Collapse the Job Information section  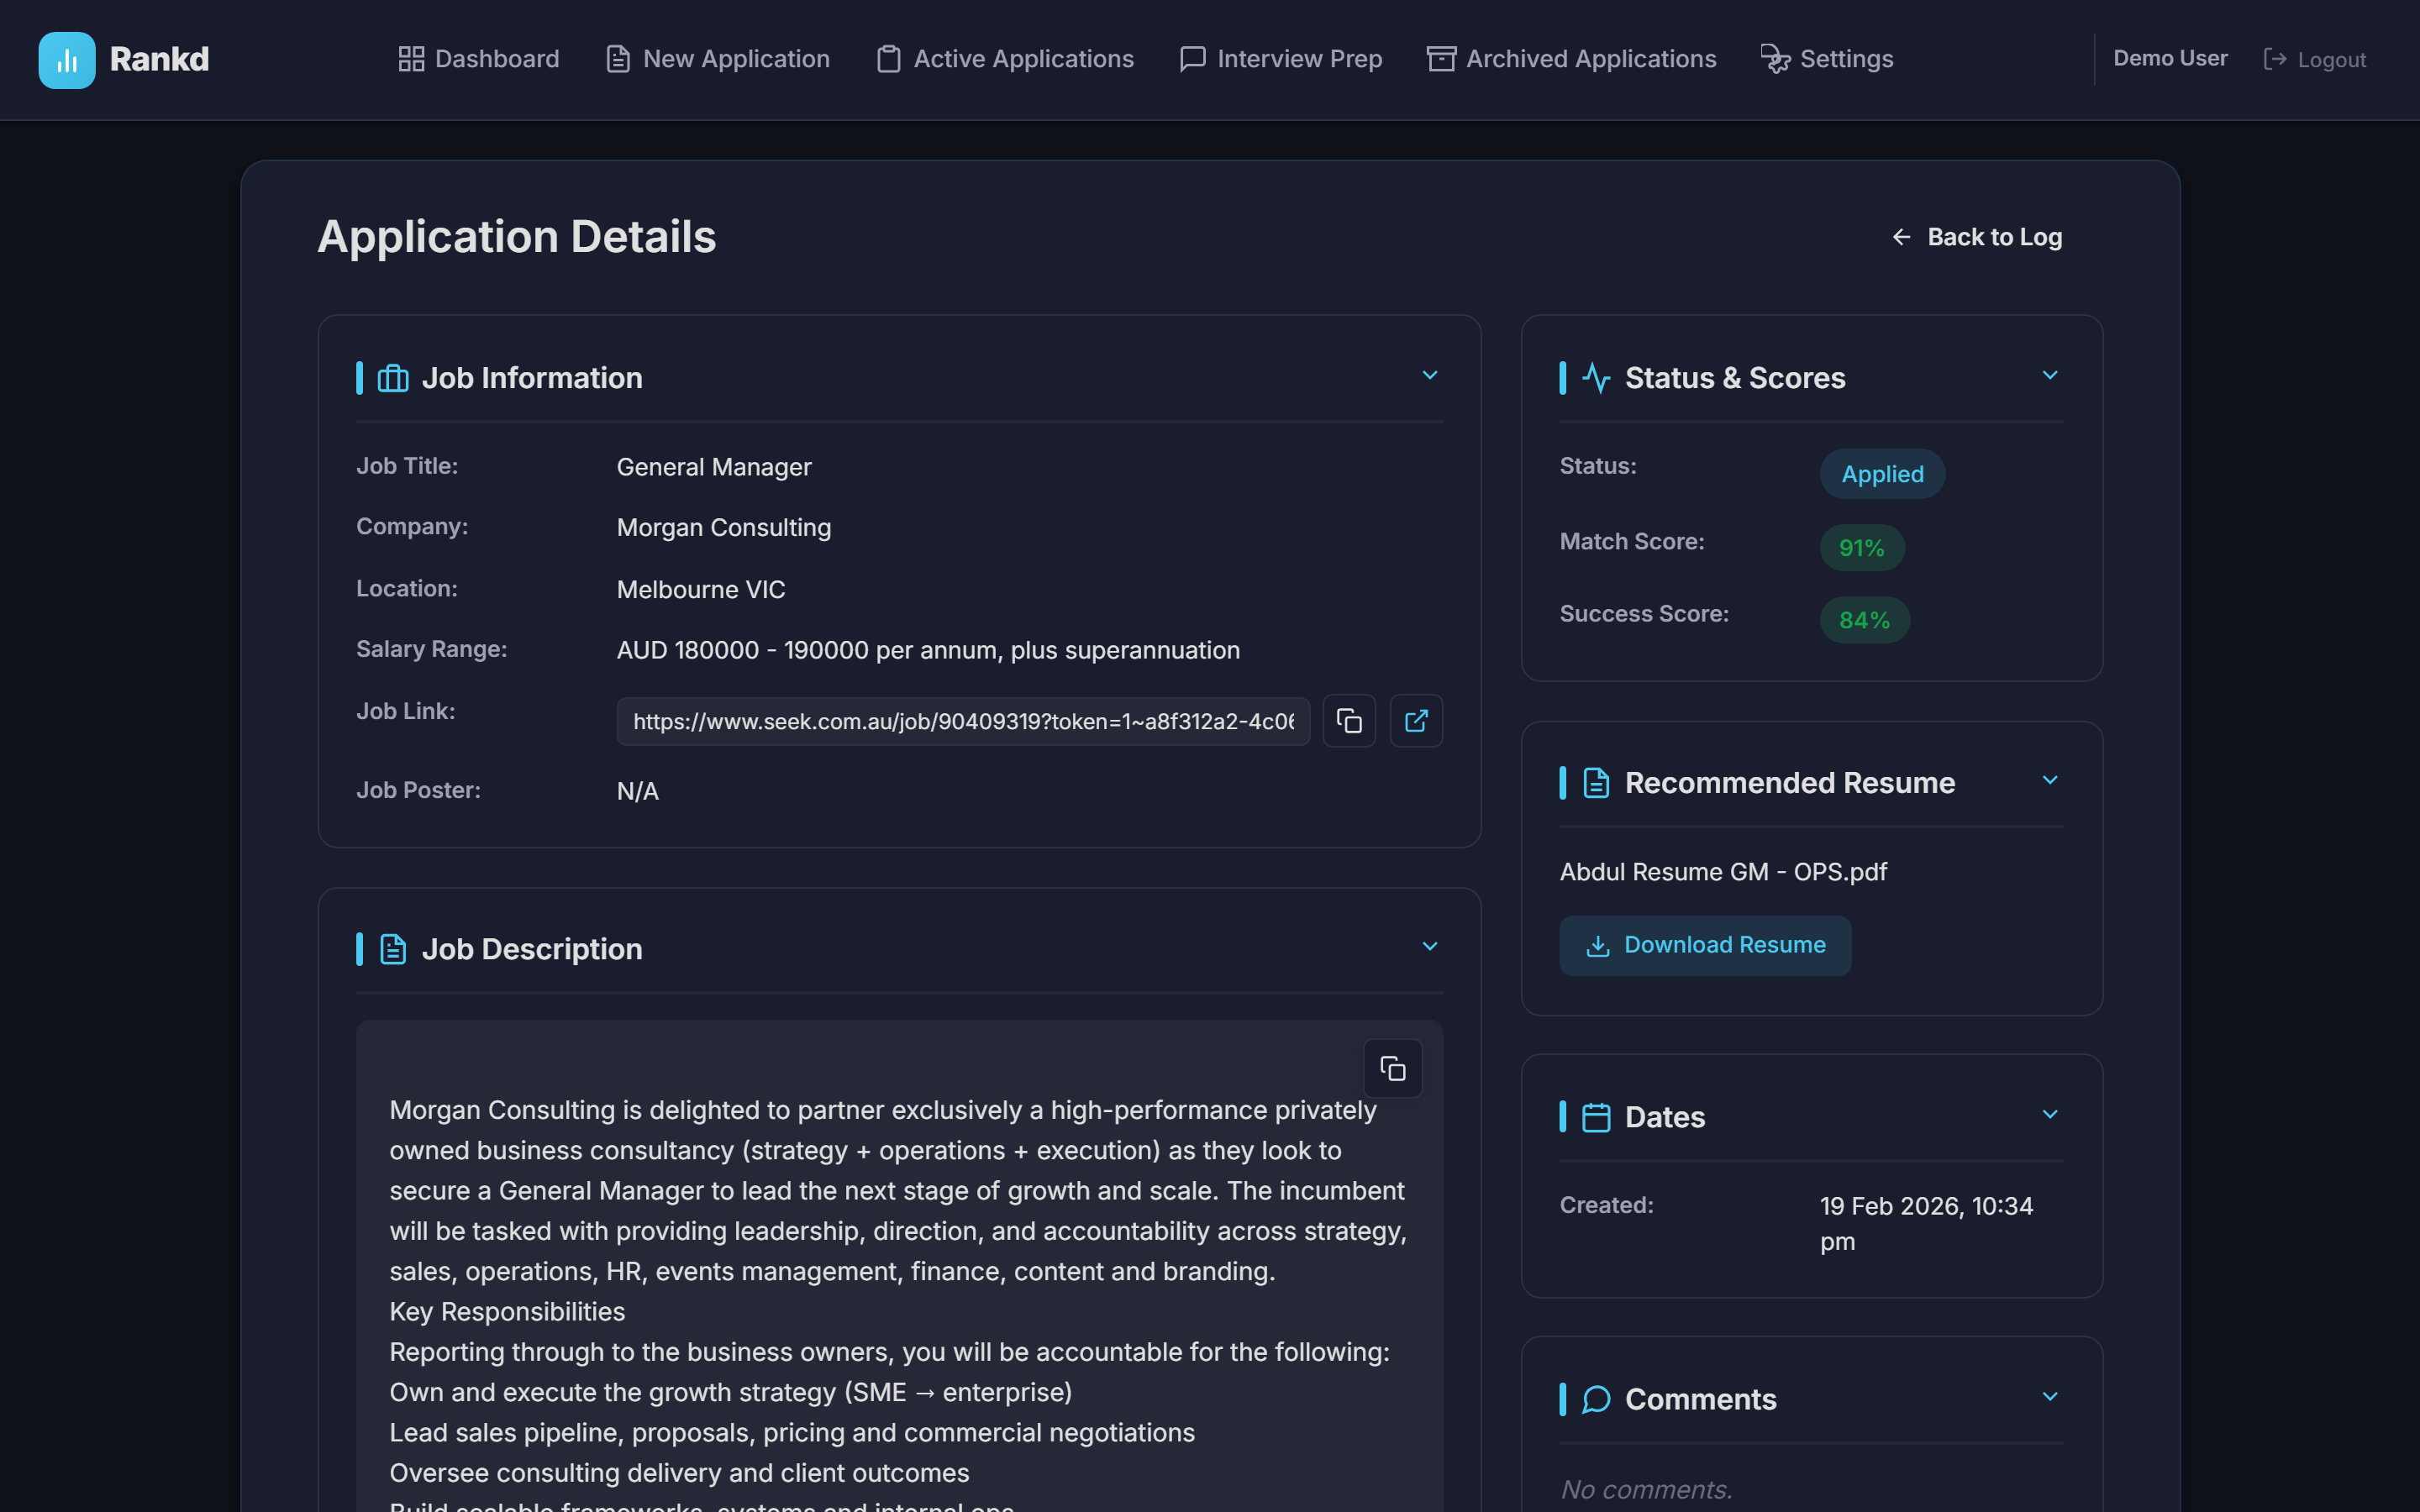1430,375
